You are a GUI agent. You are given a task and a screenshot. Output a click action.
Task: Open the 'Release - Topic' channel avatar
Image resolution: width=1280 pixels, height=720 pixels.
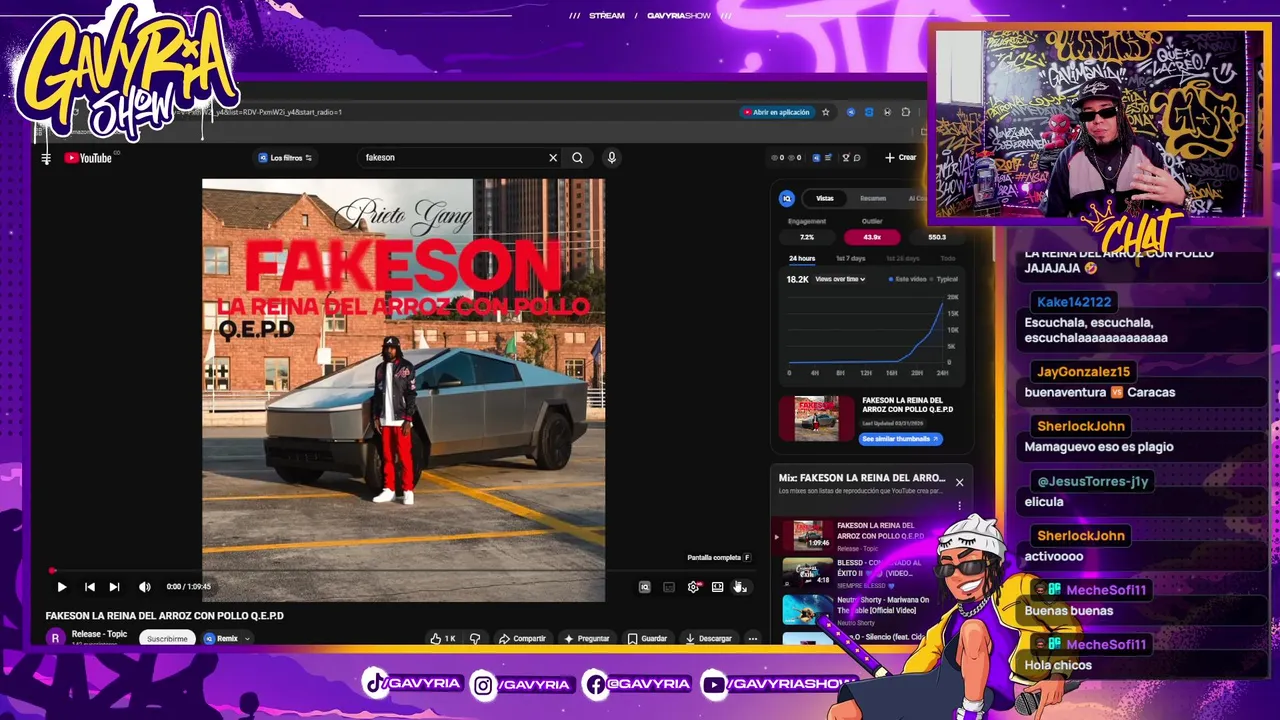[55, 637]
